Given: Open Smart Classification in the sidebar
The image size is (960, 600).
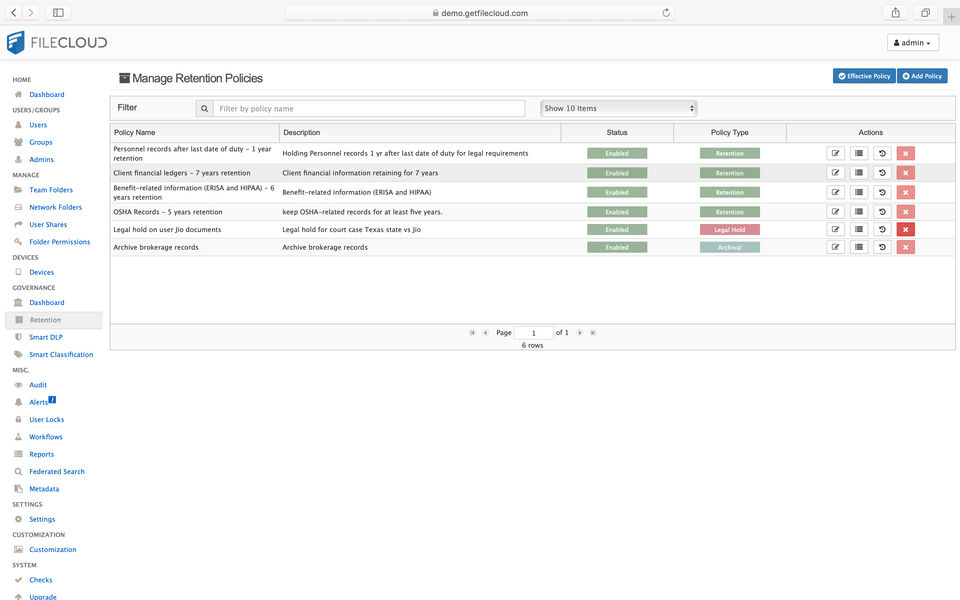Looking at the screenshot, I should click(x=61, y=354).
